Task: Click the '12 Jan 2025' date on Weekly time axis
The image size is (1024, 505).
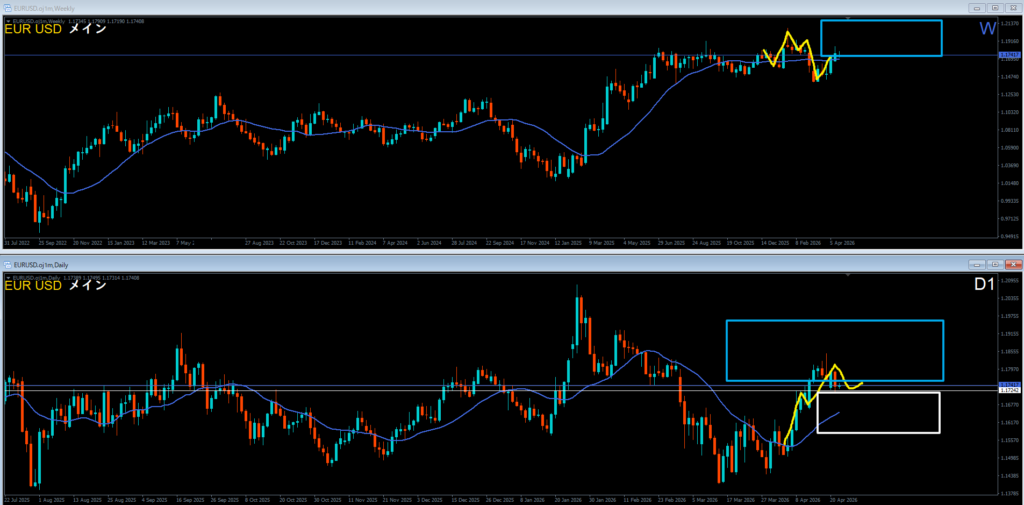Action: (x=568, y=242)
